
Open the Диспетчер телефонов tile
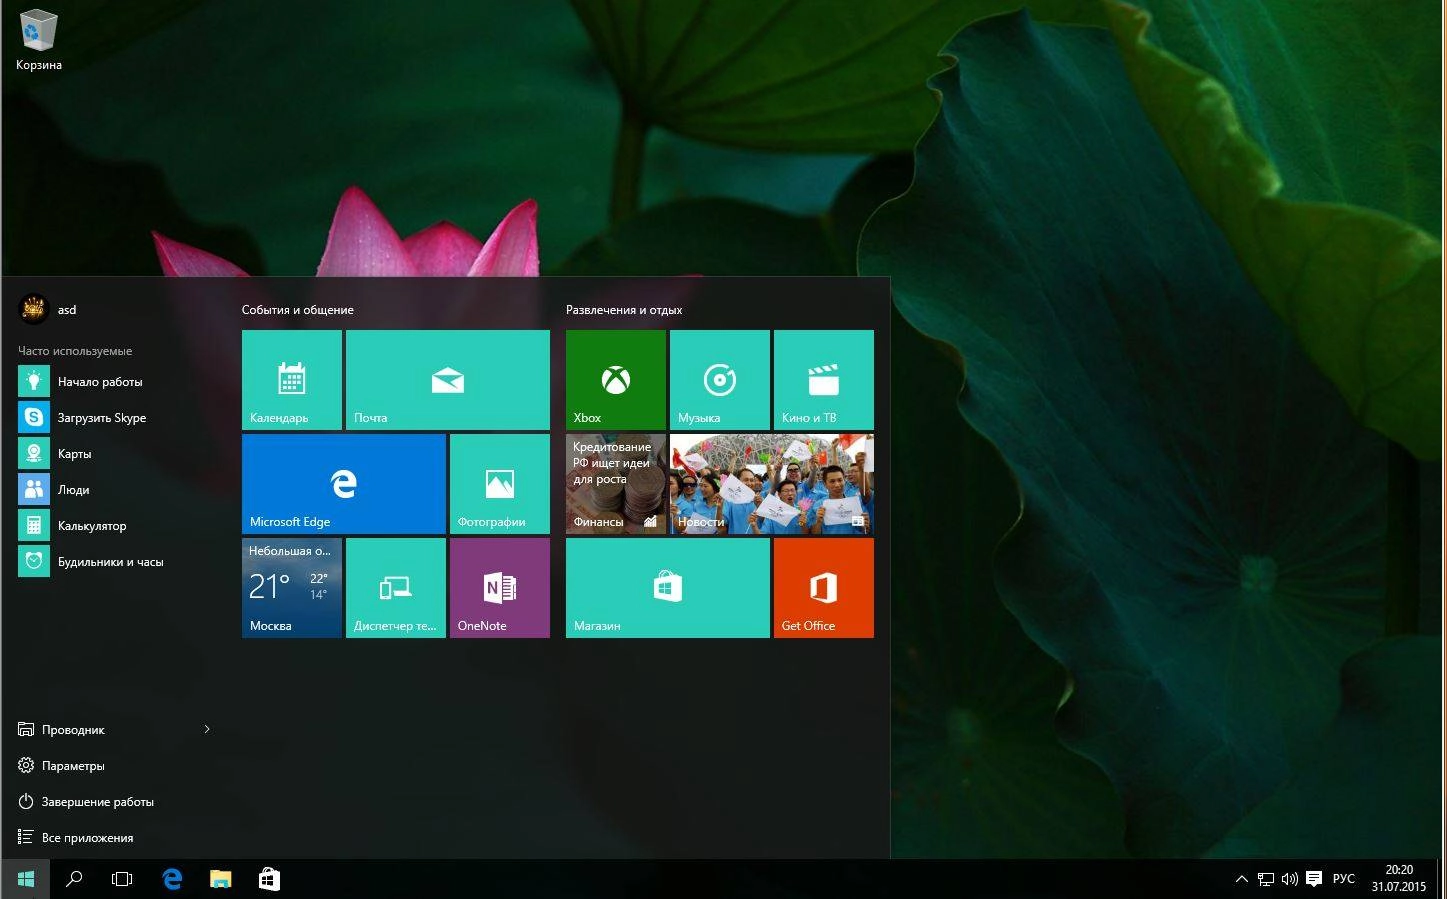(x=396, y=588)
